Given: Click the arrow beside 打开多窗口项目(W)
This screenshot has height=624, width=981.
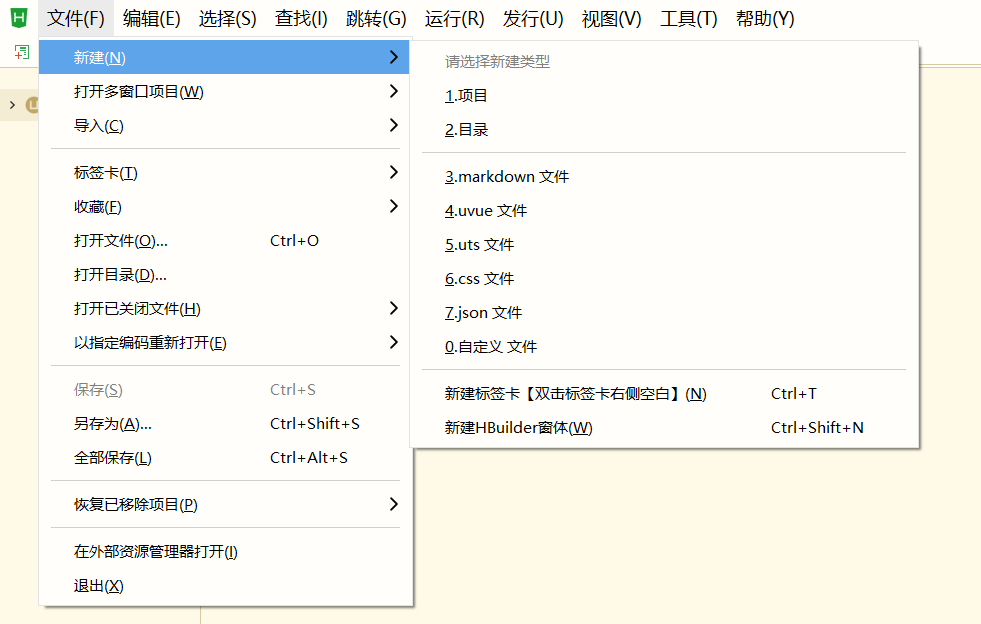Looking at the screenshot, I should click(394, 91).
